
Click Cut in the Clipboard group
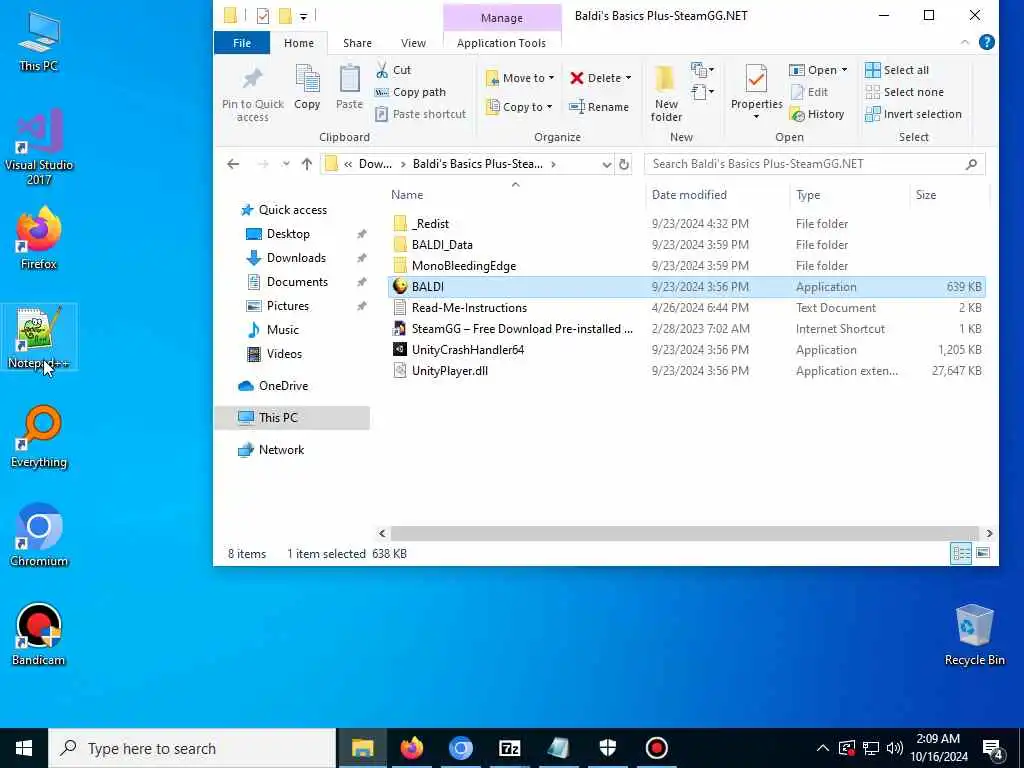(393, 70)
